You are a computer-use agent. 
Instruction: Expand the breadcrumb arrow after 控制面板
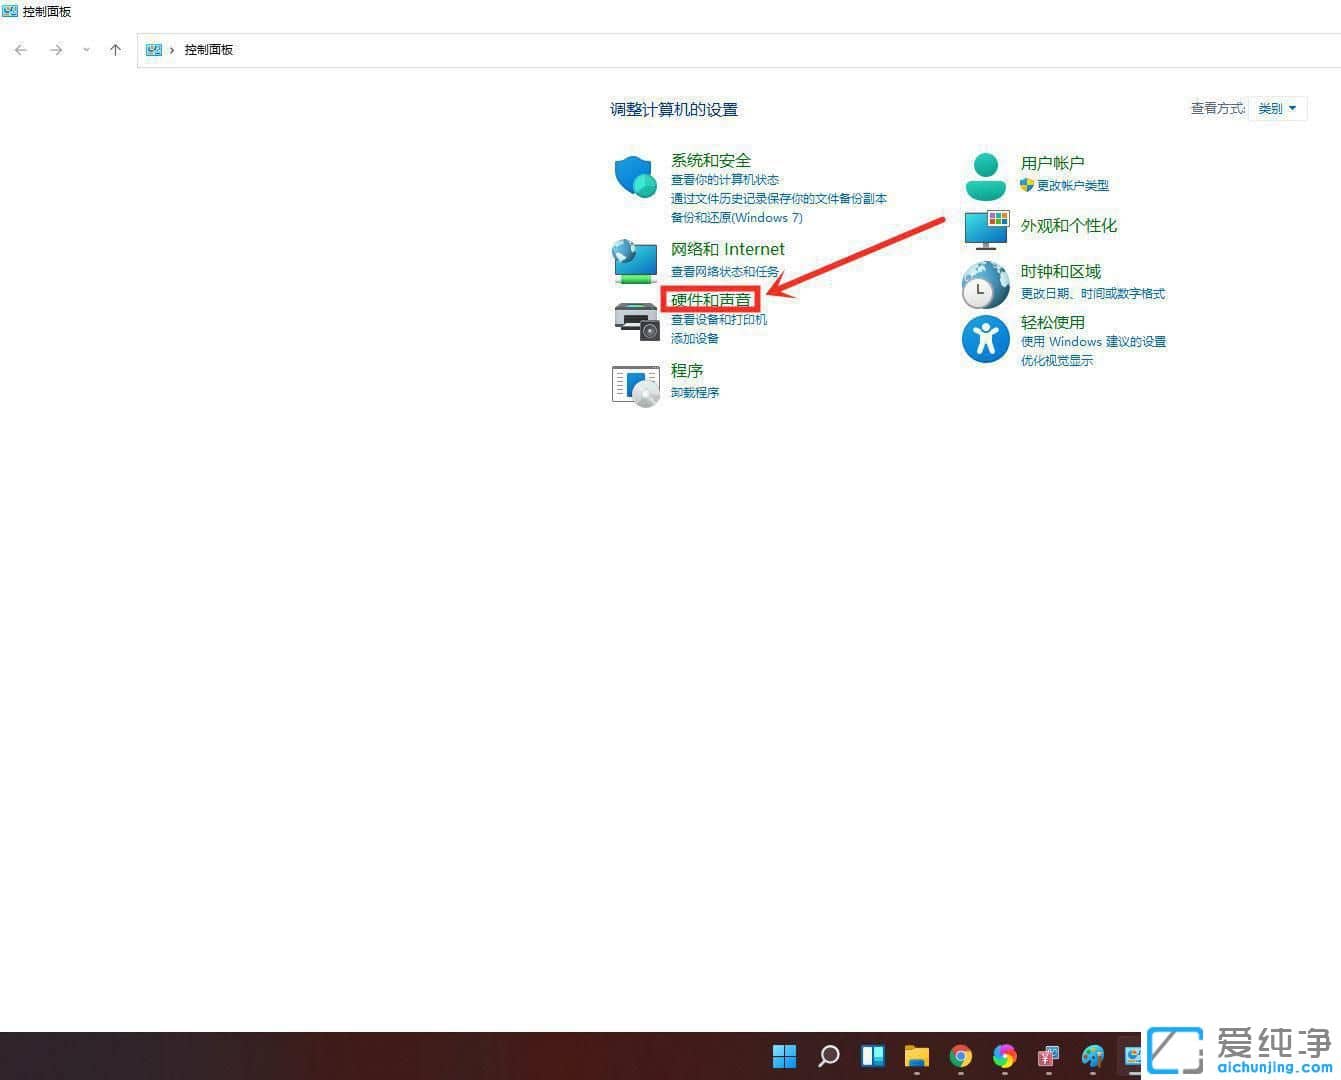pos(170,49)
